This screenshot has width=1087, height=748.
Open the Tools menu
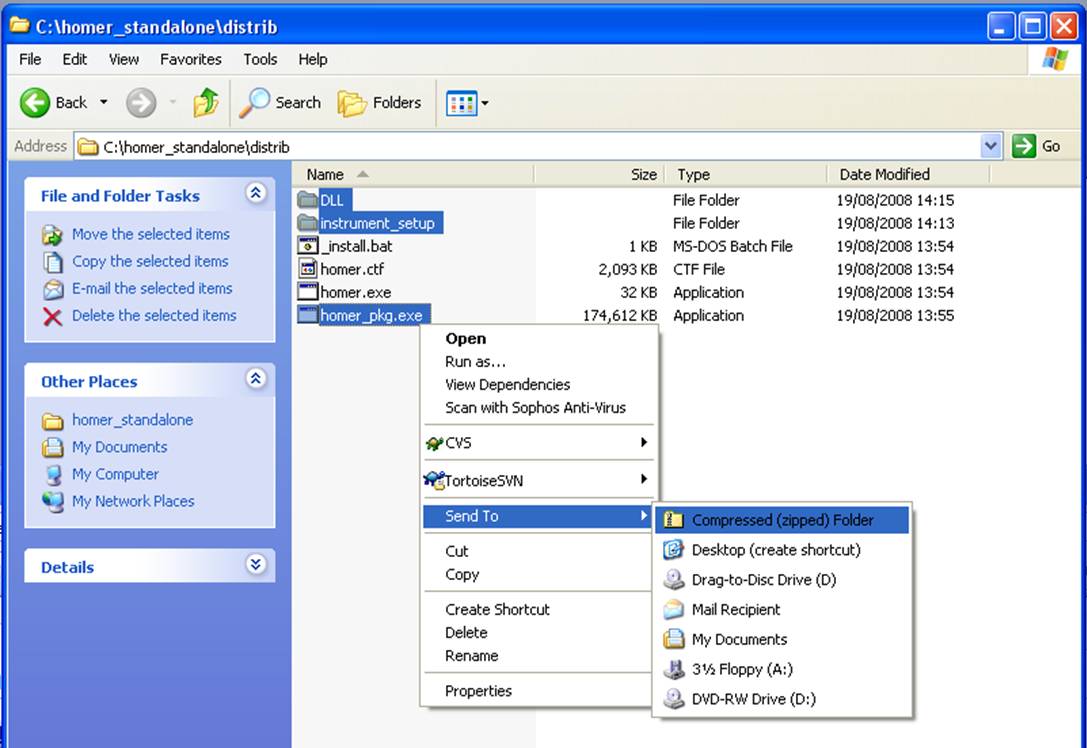point(260,59)
